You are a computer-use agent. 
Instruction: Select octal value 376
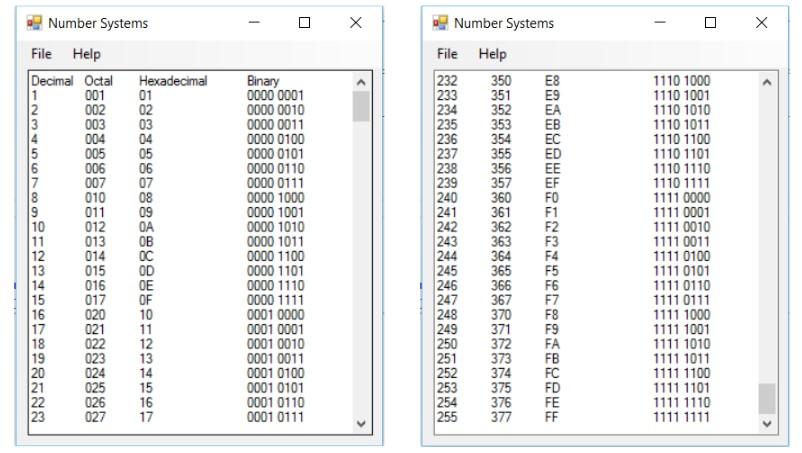501,402
